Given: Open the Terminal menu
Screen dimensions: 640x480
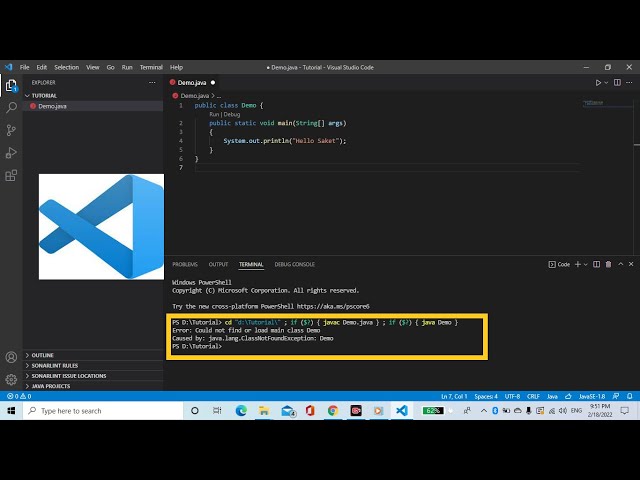Looking at the screenshot, I should click(151, 67).
